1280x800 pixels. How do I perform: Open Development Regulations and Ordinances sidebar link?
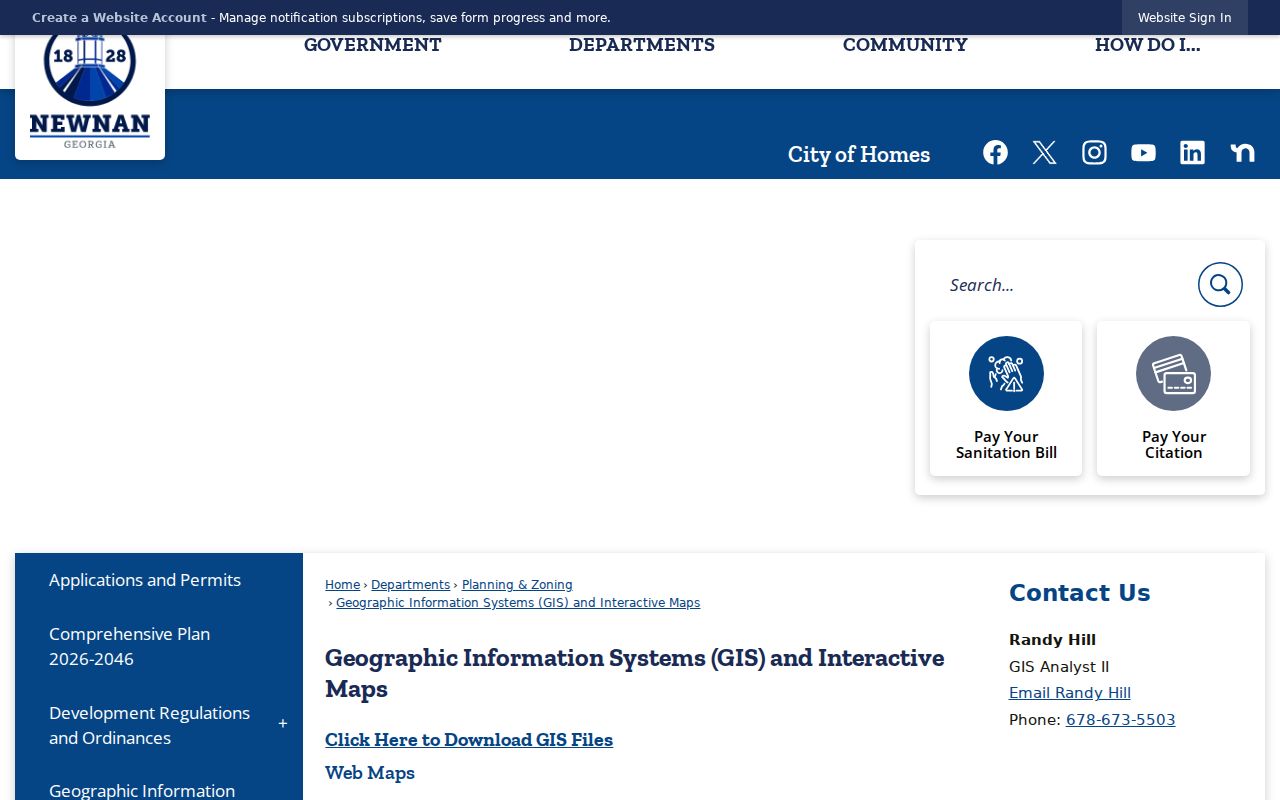[x=150, y=725]
